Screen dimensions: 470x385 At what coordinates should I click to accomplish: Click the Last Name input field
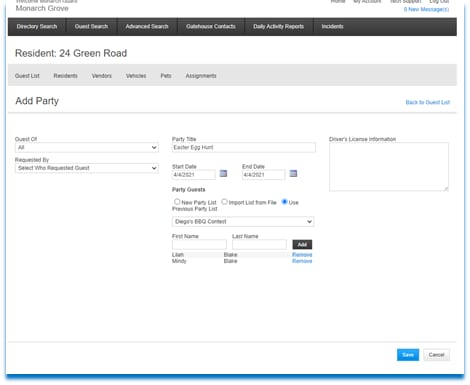click(x=259, y=244)
